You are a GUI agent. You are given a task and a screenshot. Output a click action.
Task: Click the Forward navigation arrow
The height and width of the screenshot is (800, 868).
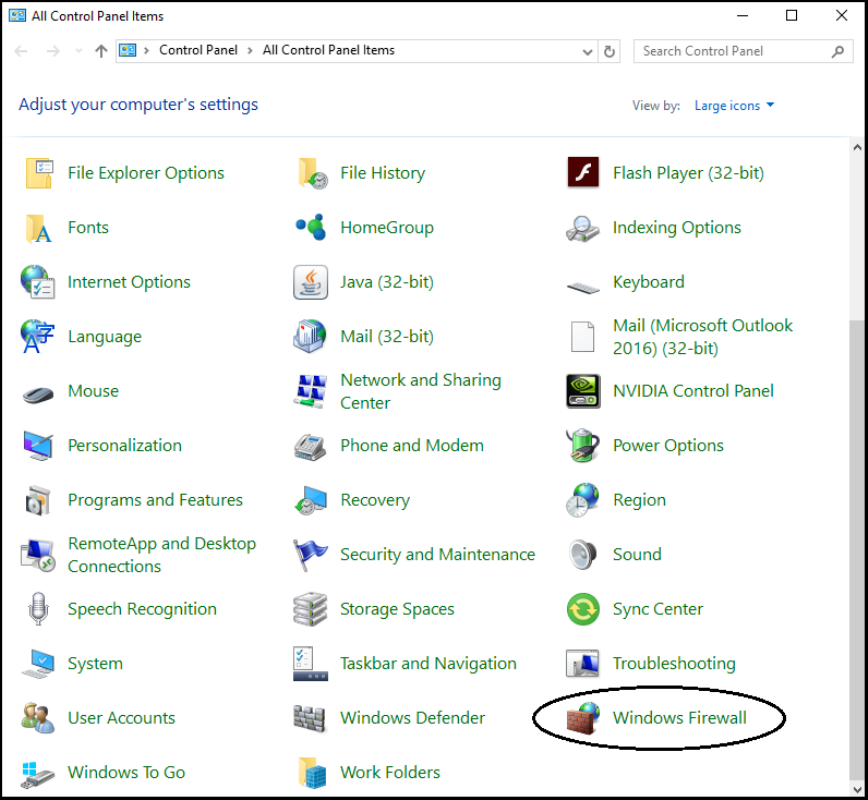53,51
